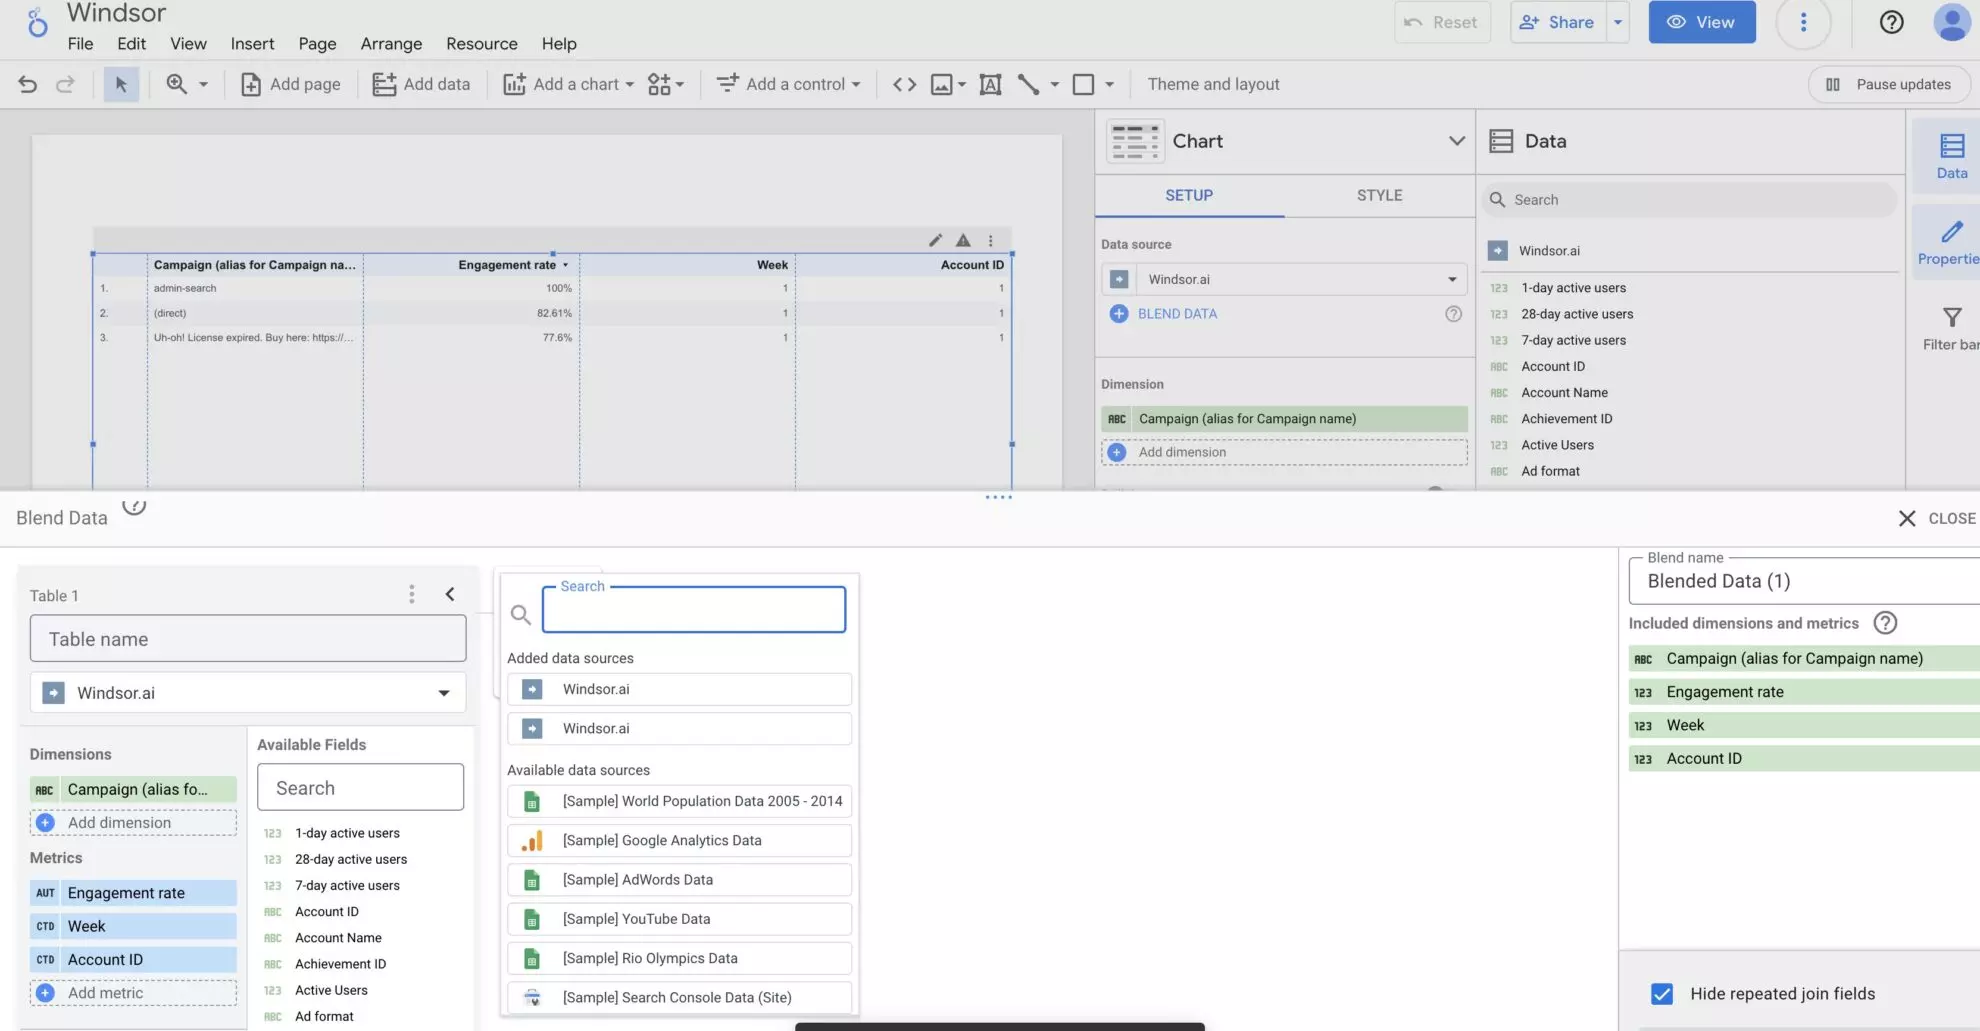Open the Arrange menu
This screenshot has height=1031, width=1980.
click(x=391, y=44)
